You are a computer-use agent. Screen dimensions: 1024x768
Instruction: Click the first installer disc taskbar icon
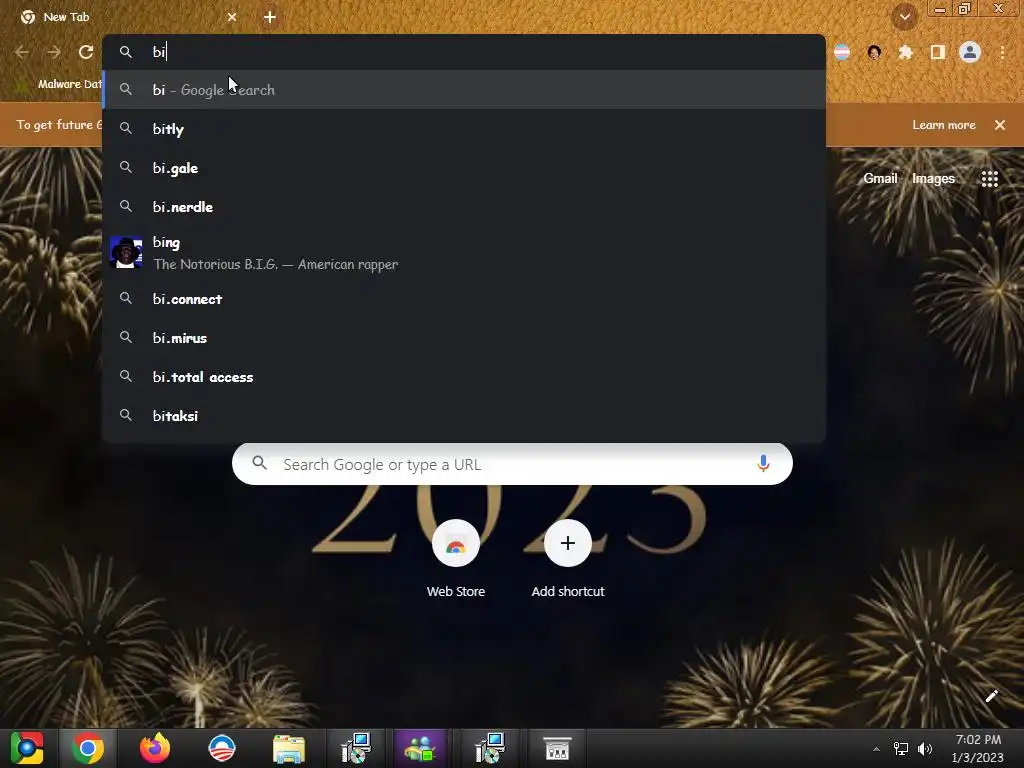click(356, 748)
